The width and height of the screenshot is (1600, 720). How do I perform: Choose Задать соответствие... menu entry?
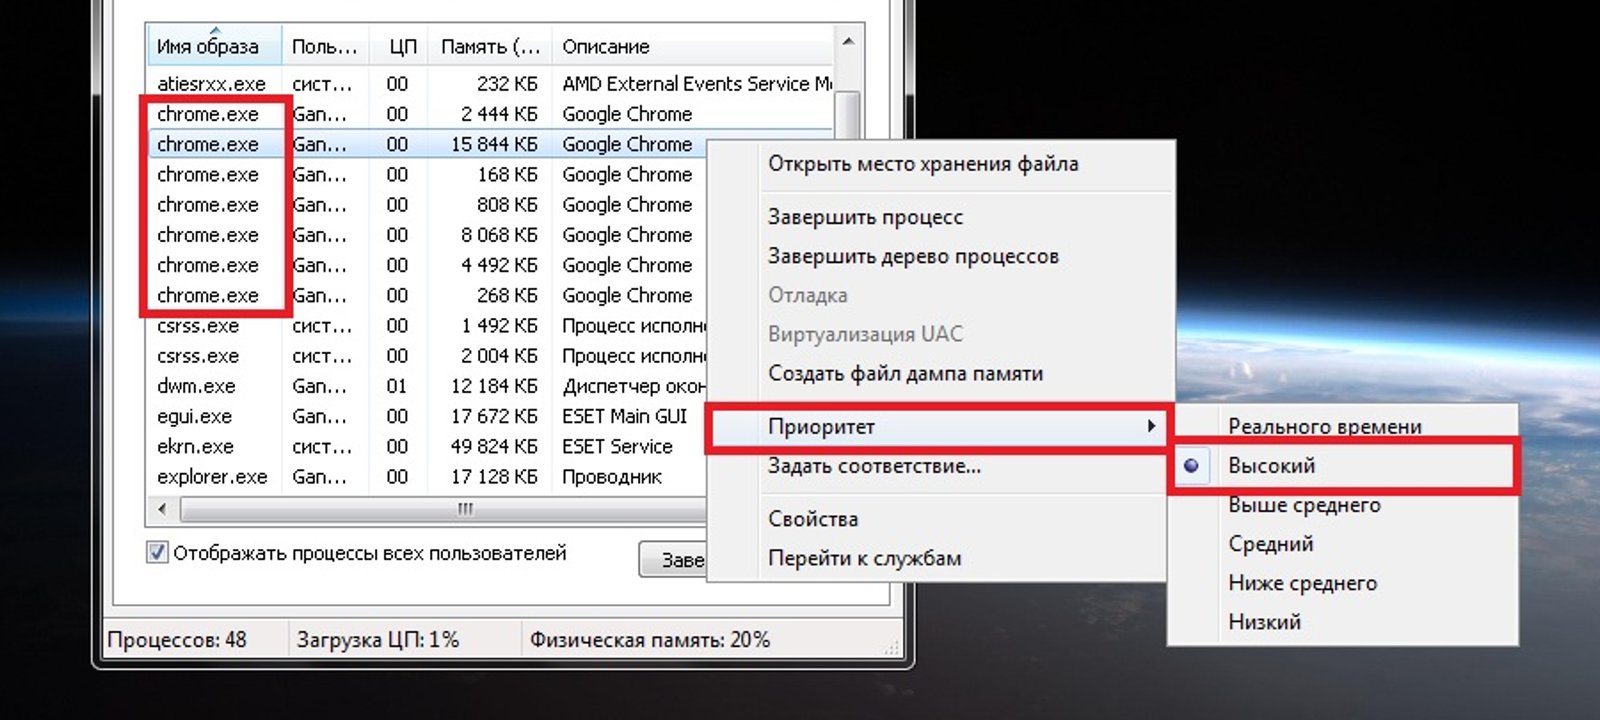[x=874, y=466]
